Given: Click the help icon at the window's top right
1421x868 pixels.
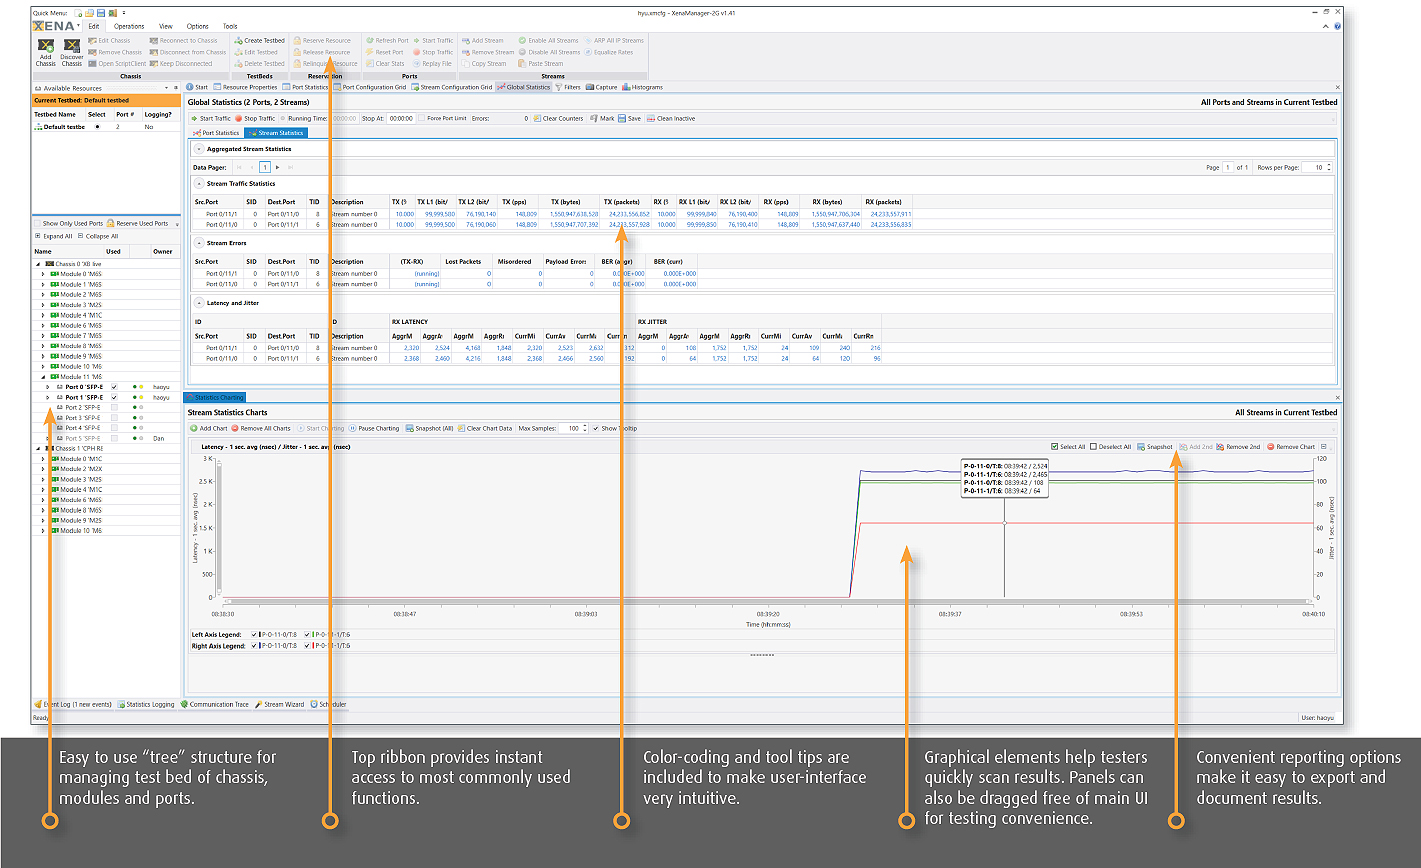Looking at the screenshot, I should tap(1337, 26).
